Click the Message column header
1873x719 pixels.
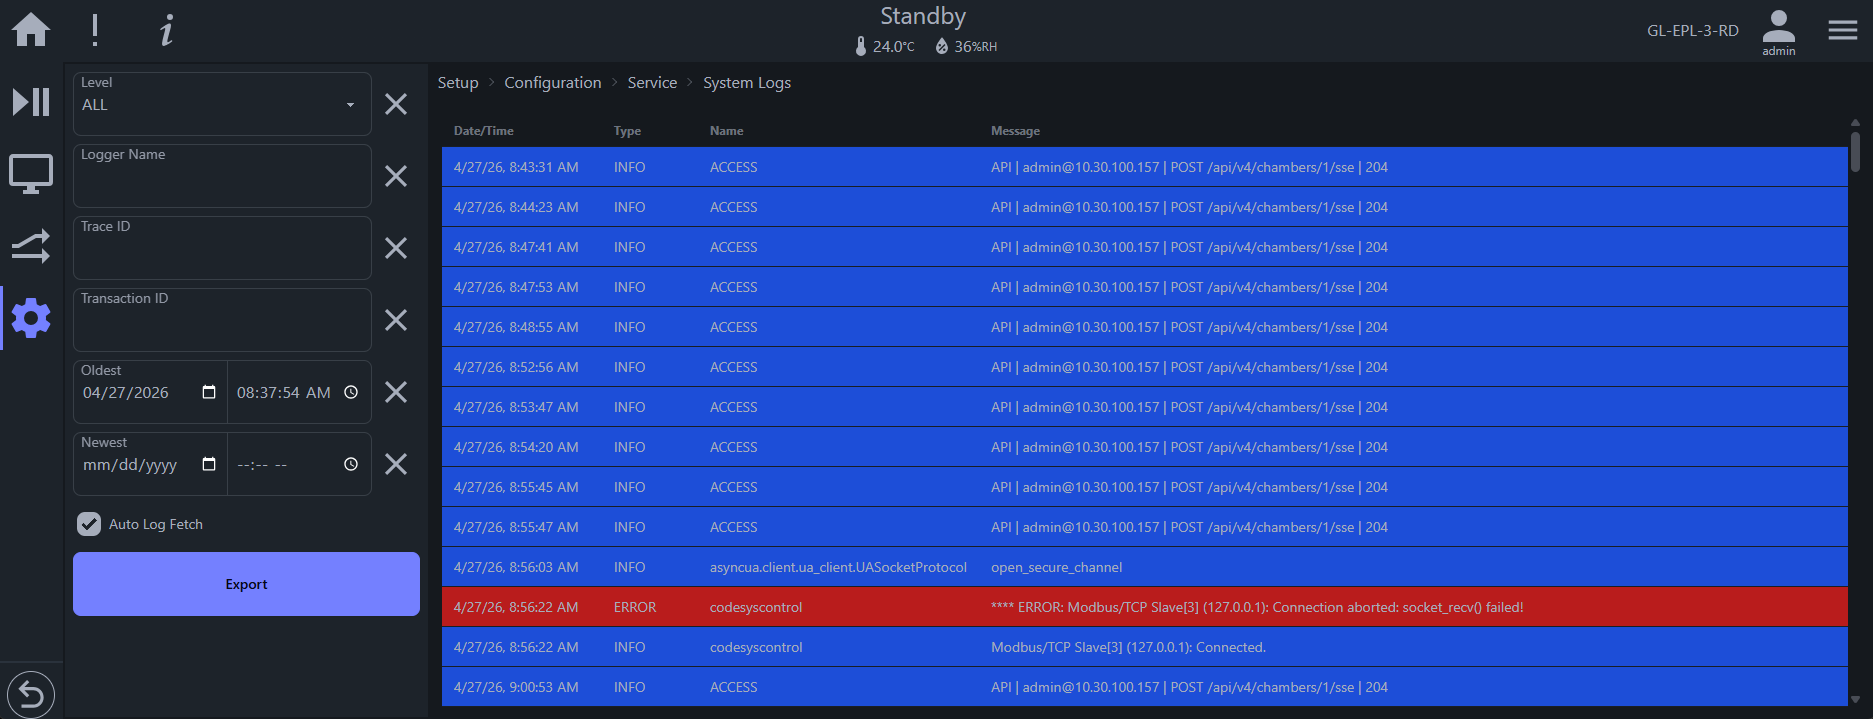pyautogui.click(x=1016, y=131)
